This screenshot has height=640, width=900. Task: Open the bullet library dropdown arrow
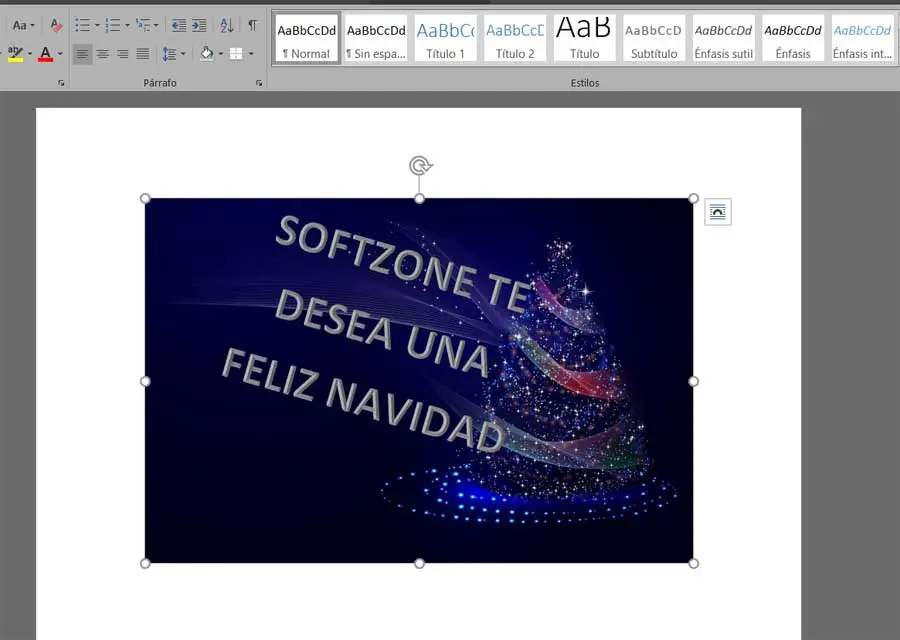point(96,25)
